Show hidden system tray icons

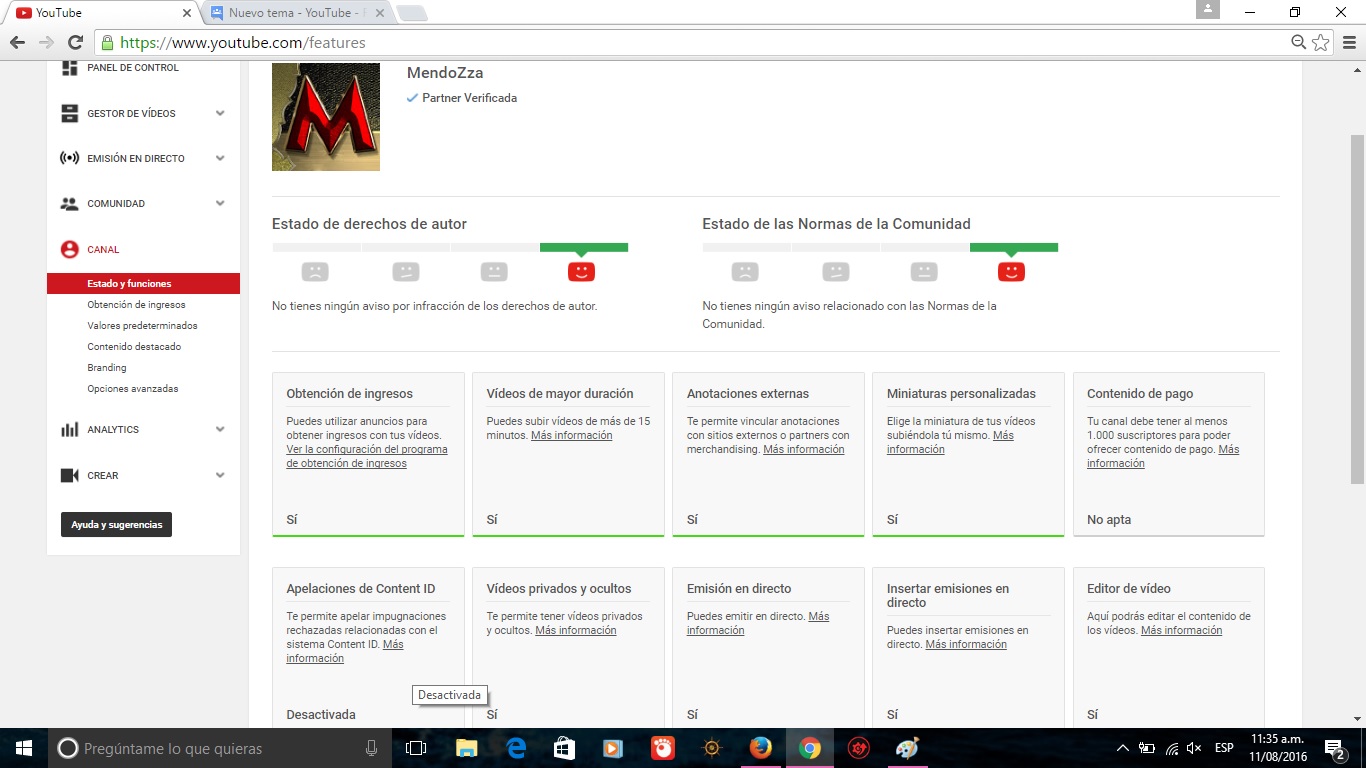(x=1122, y=748)
